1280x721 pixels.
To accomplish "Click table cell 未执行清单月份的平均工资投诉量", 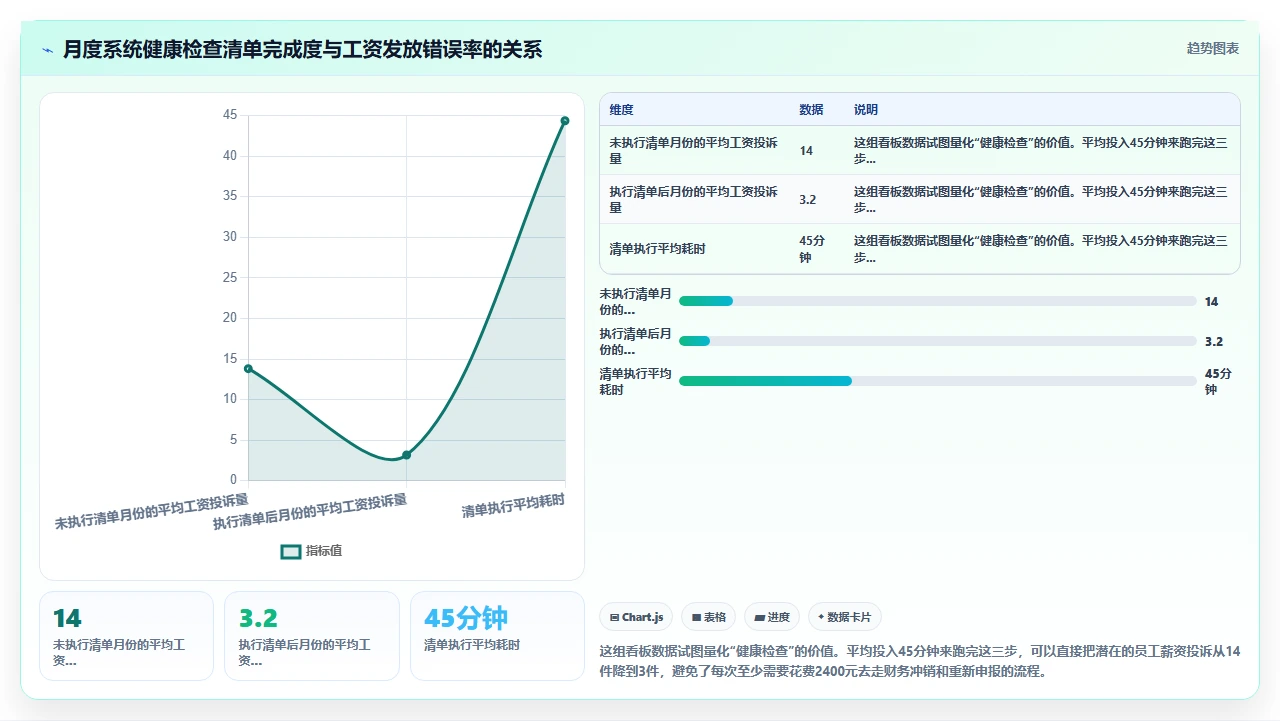I will [x=694, y=151].
